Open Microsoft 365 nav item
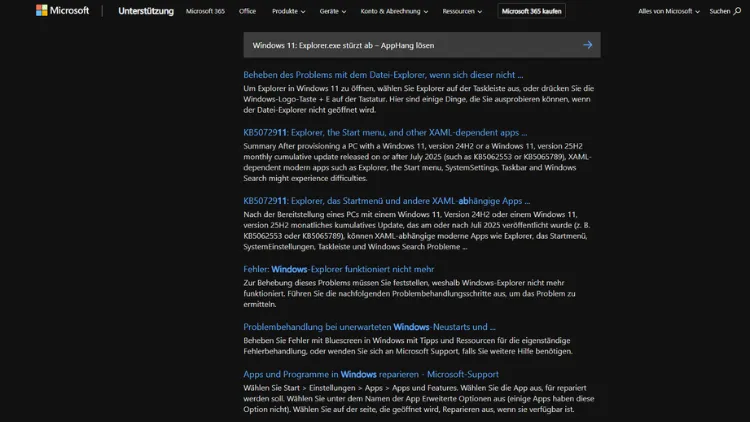This screenshot has width=750, height=422. coord(205,11)
